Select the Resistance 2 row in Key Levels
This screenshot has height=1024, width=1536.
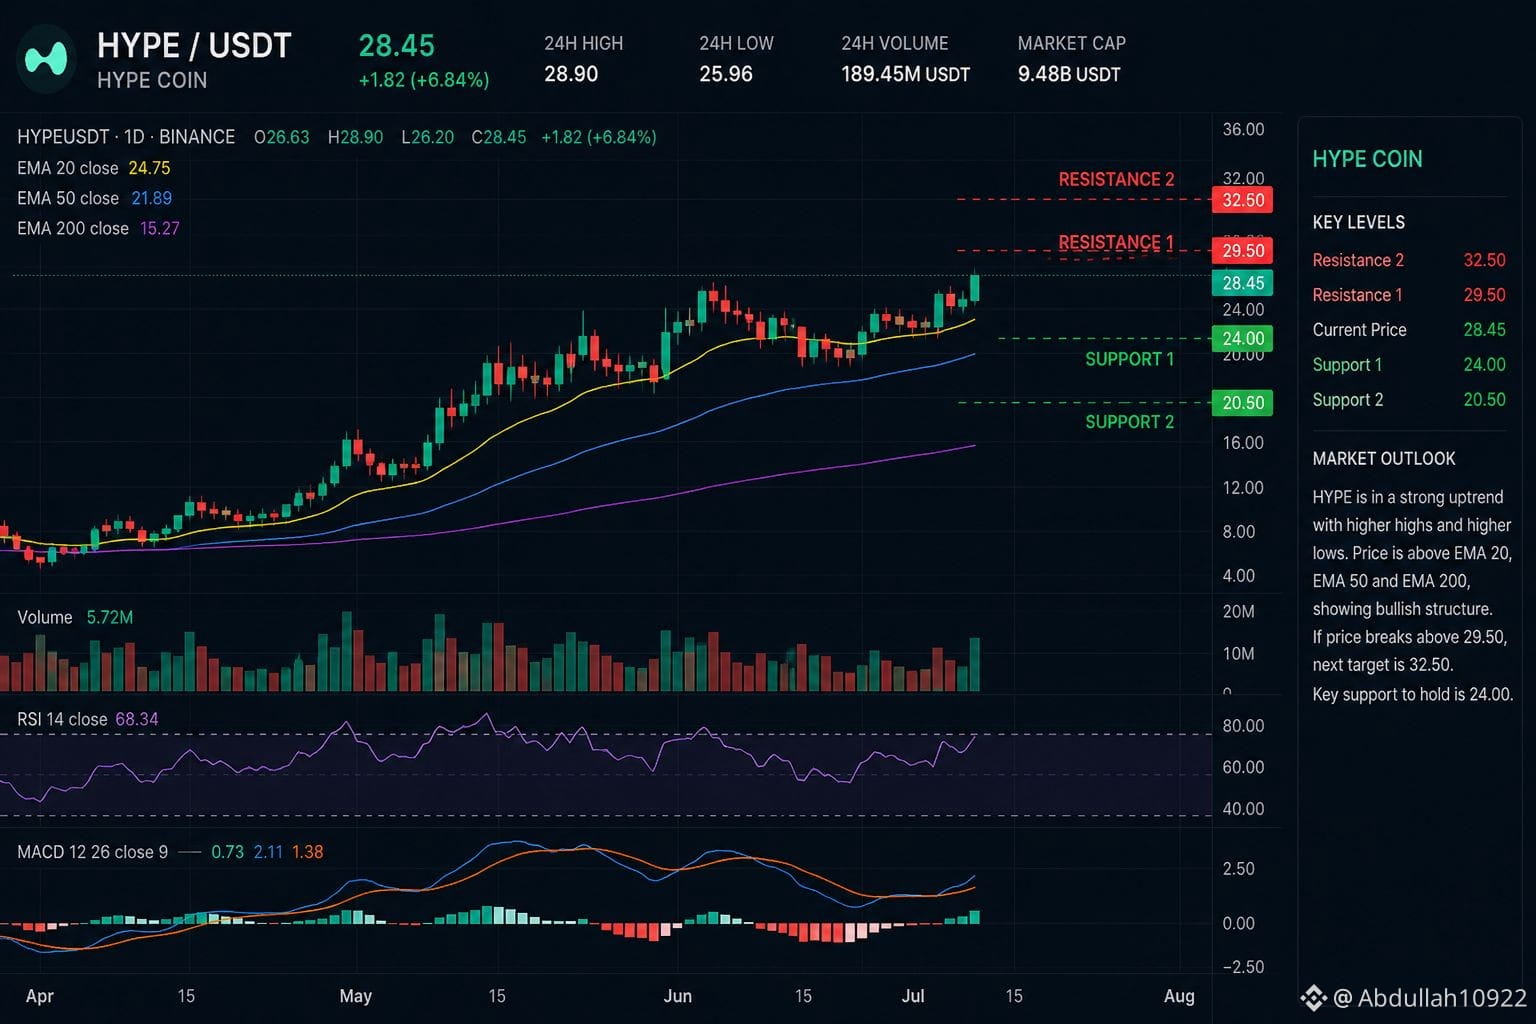click(1409, 260)
